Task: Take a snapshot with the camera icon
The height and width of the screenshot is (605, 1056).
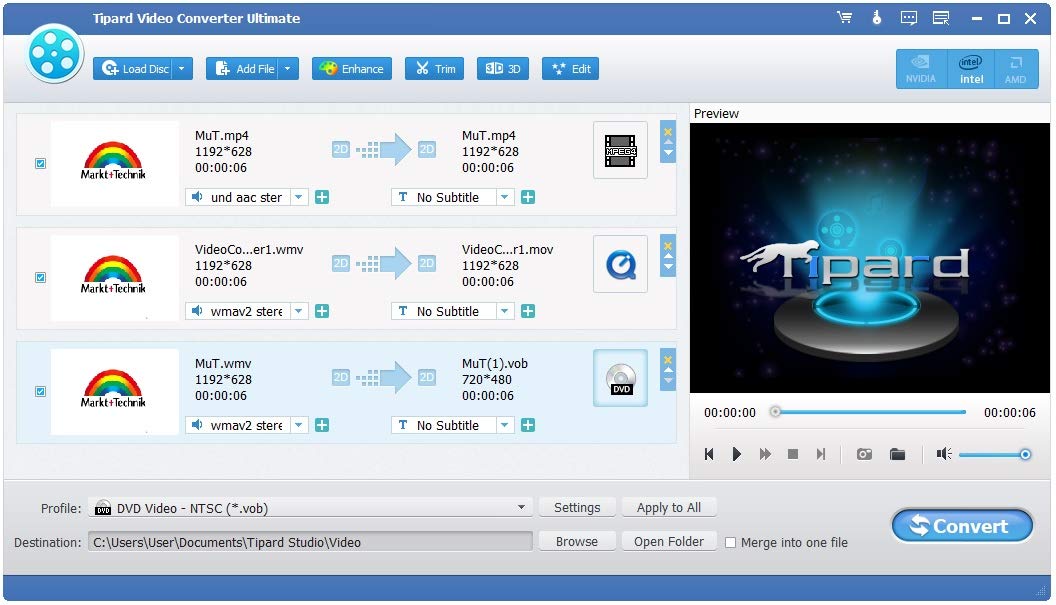Action: click(x=864, y=454)
